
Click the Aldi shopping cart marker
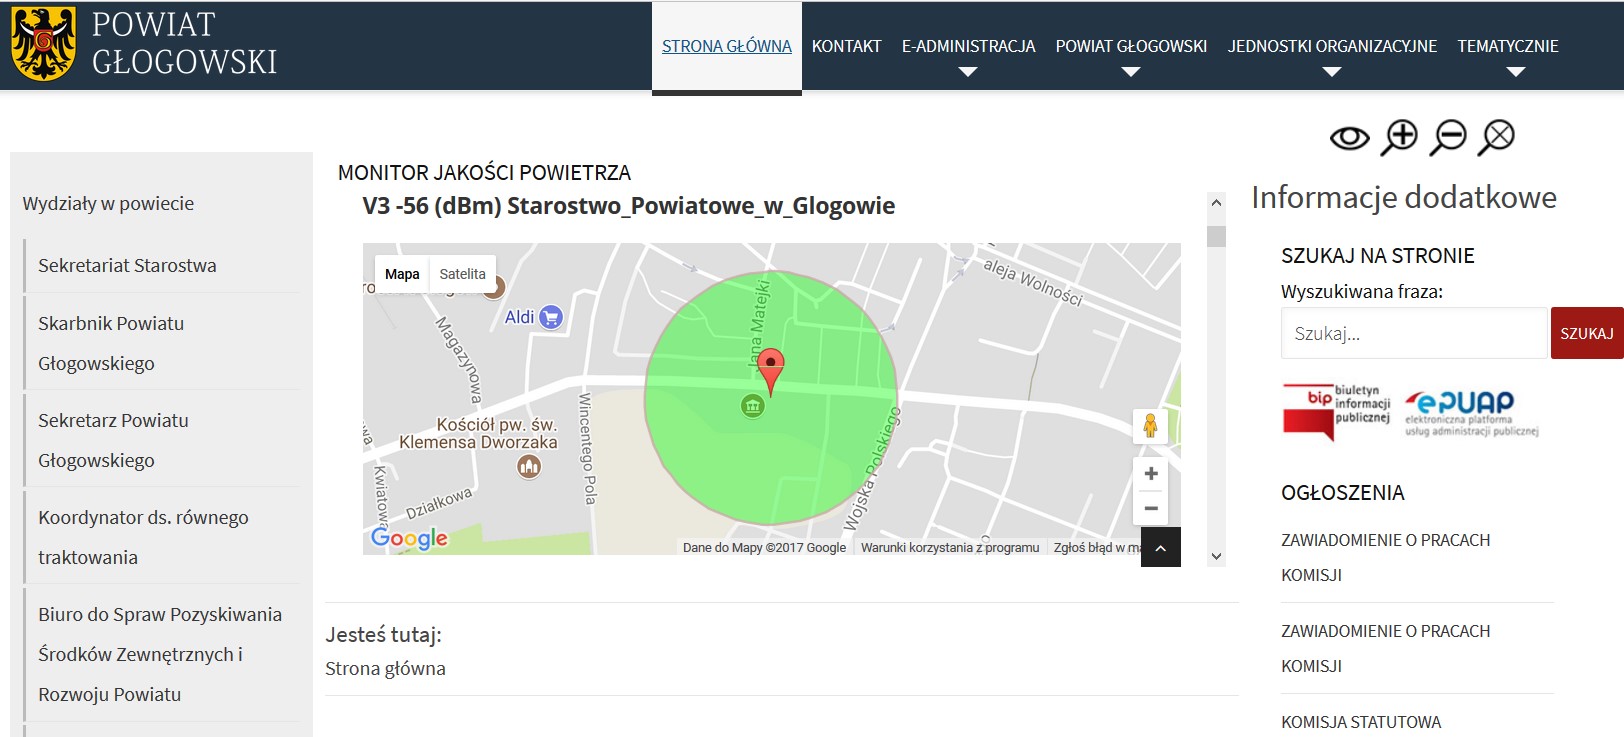[x=551, y=317]
